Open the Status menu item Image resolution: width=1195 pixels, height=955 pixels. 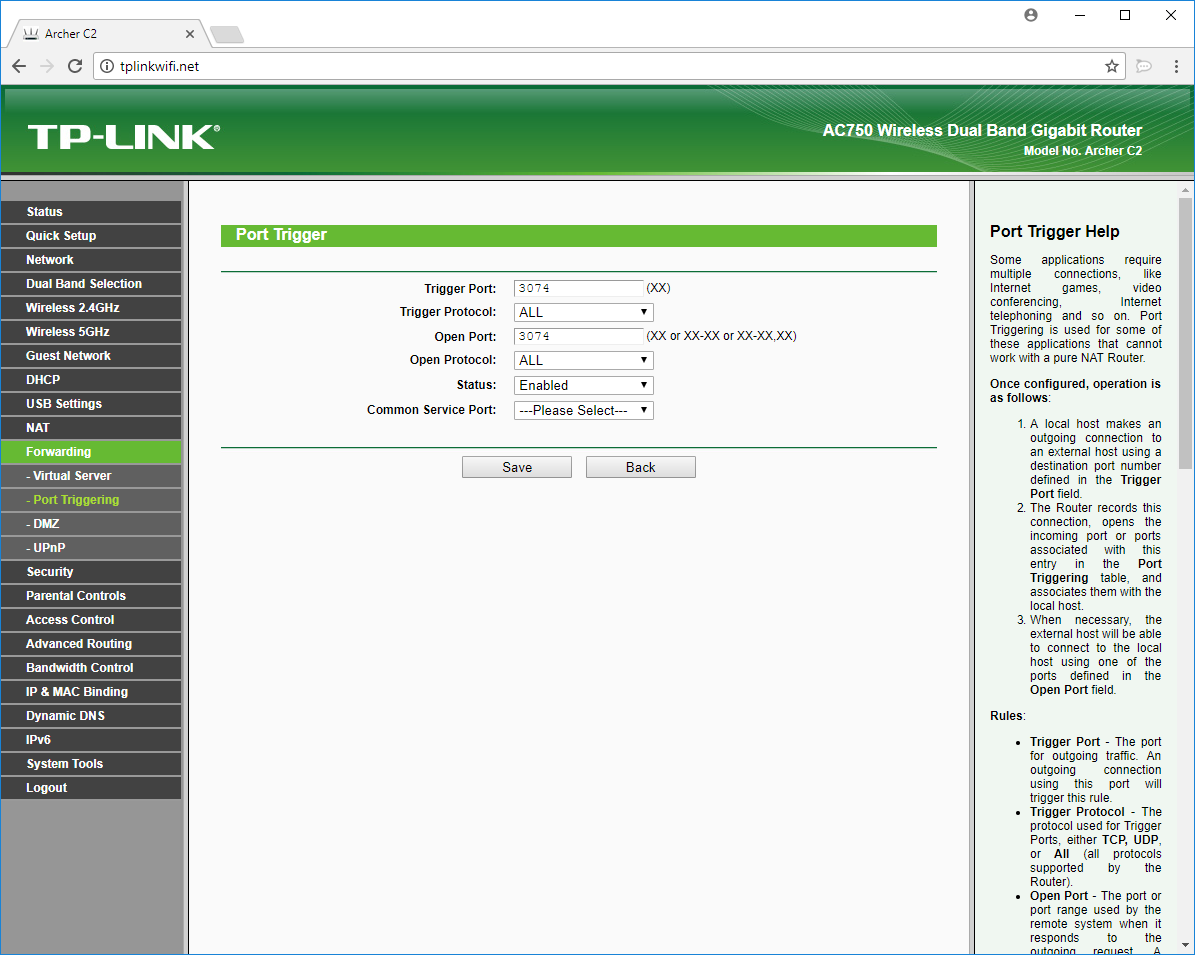coord(91,212)
